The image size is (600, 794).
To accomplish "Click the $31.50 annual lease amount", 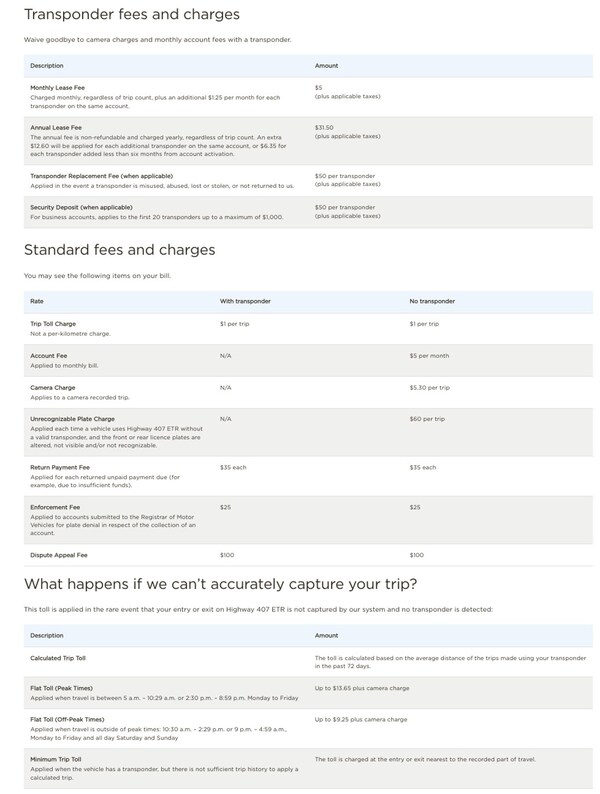I will coord(326,127).
